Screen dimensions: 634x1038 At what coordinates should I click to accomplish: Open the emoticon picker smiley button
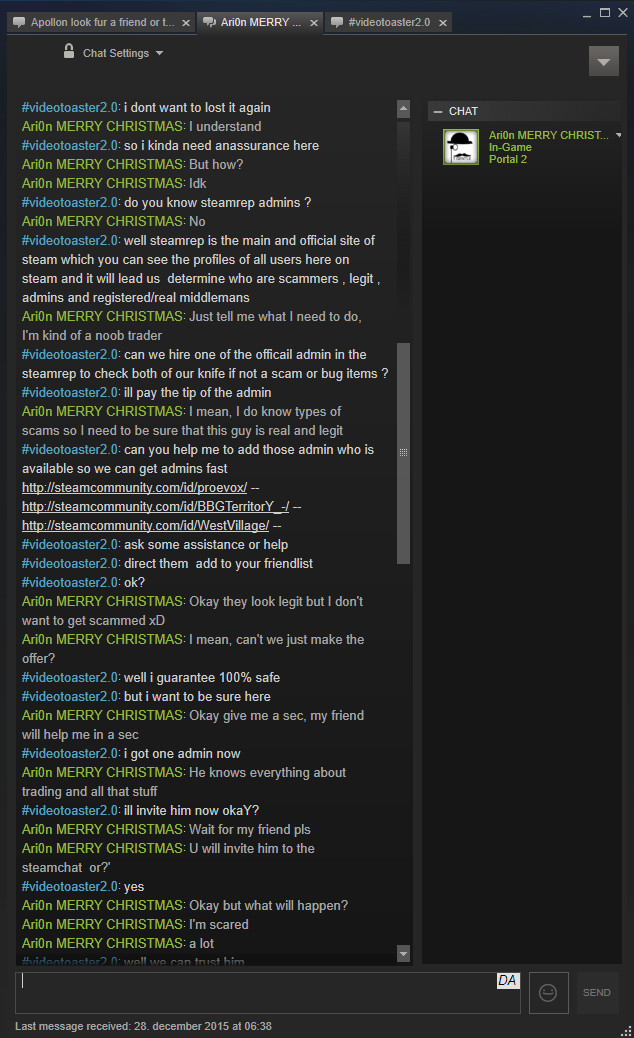click(548, 992)
